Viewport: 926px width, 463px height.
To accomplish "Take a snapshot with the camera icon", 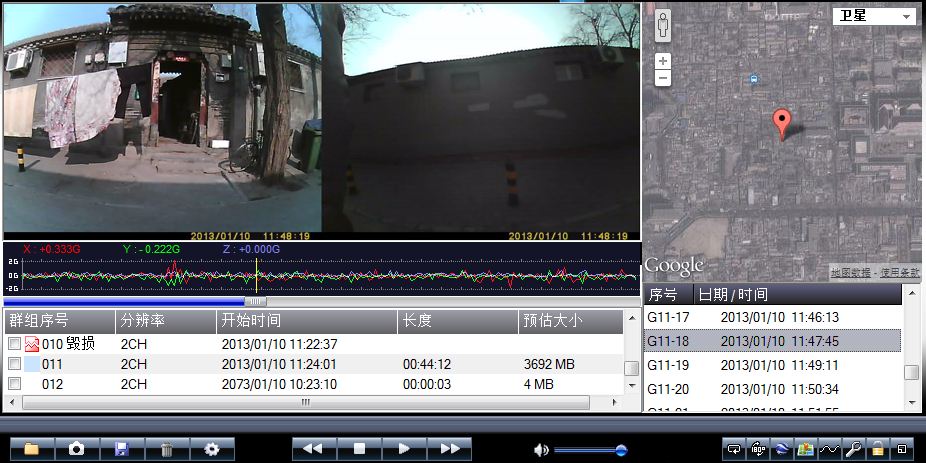I will tap(77, 449).
